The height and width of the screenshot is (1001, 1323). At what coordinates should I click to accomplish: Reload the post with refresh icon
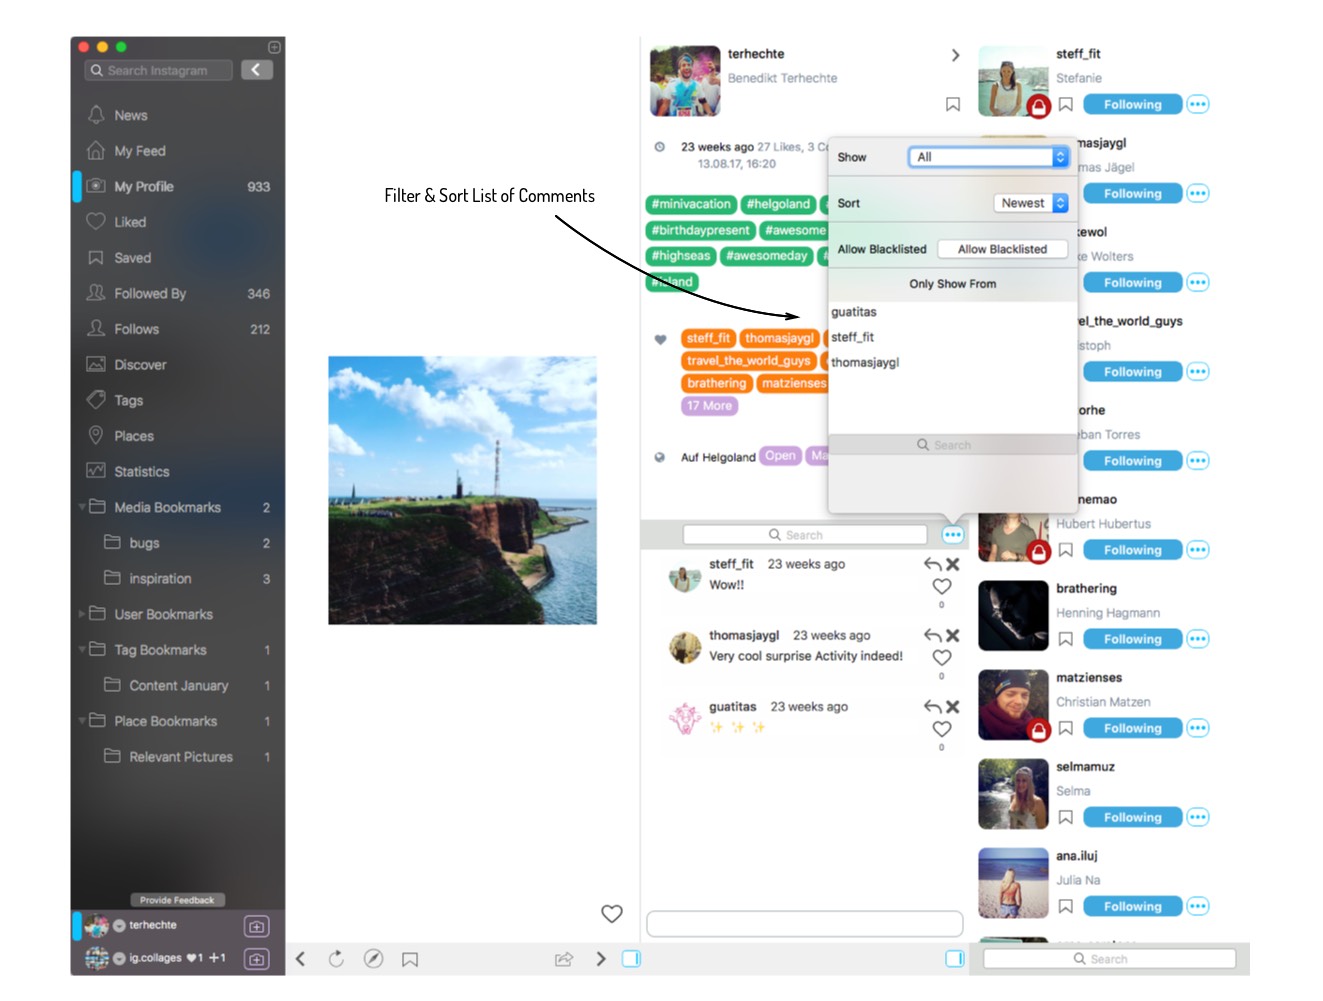pyautogui.click(x=336, y=959)
